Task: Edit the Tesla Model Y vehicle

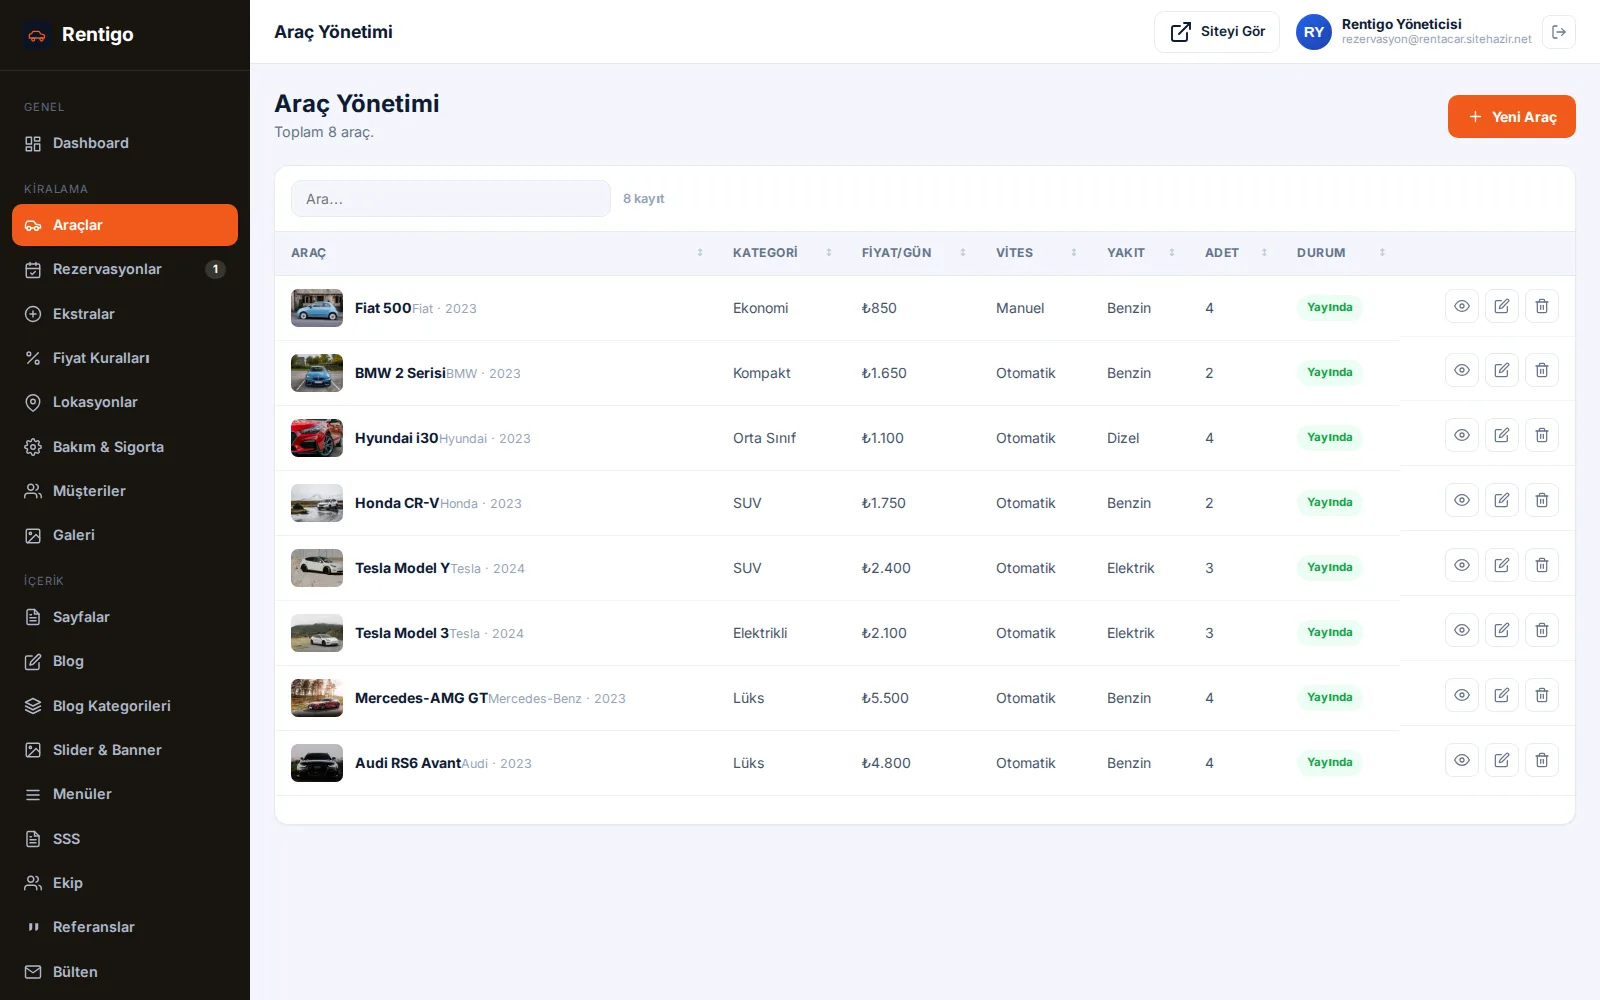Action: pos(1502,566)
